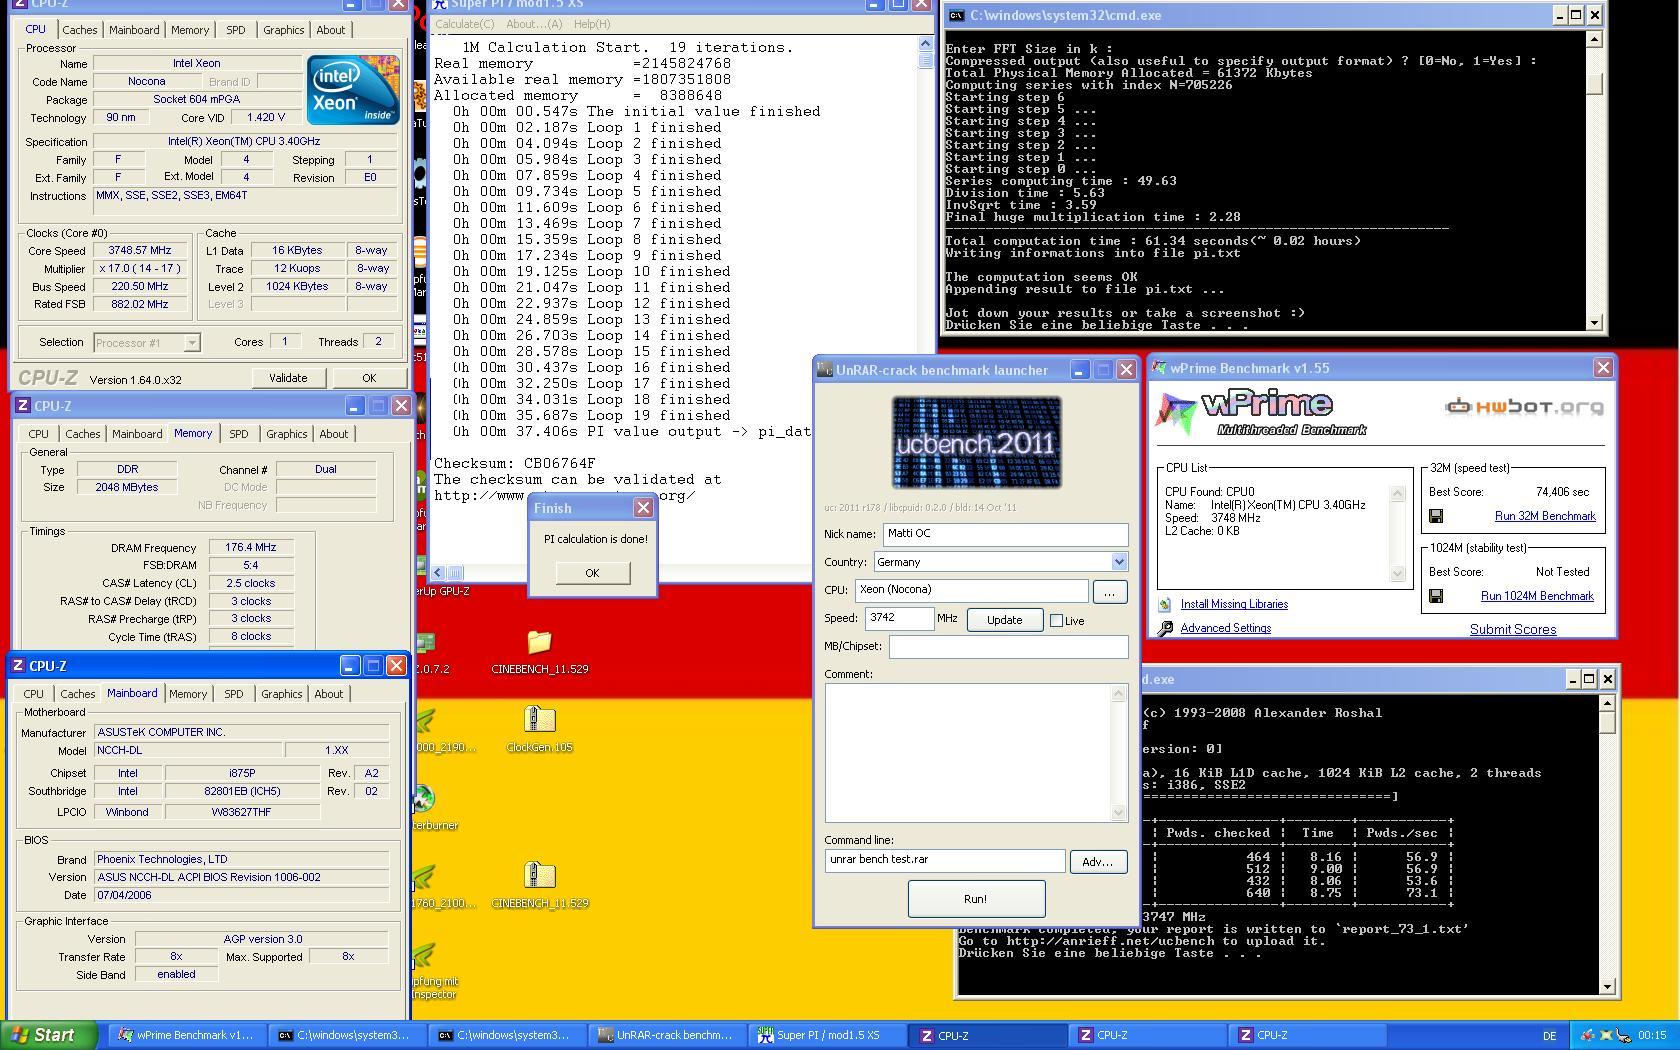
Task: Click the Afterburner desktop shortcut icon
Action: pyautogui.click(x=425, y=798)
